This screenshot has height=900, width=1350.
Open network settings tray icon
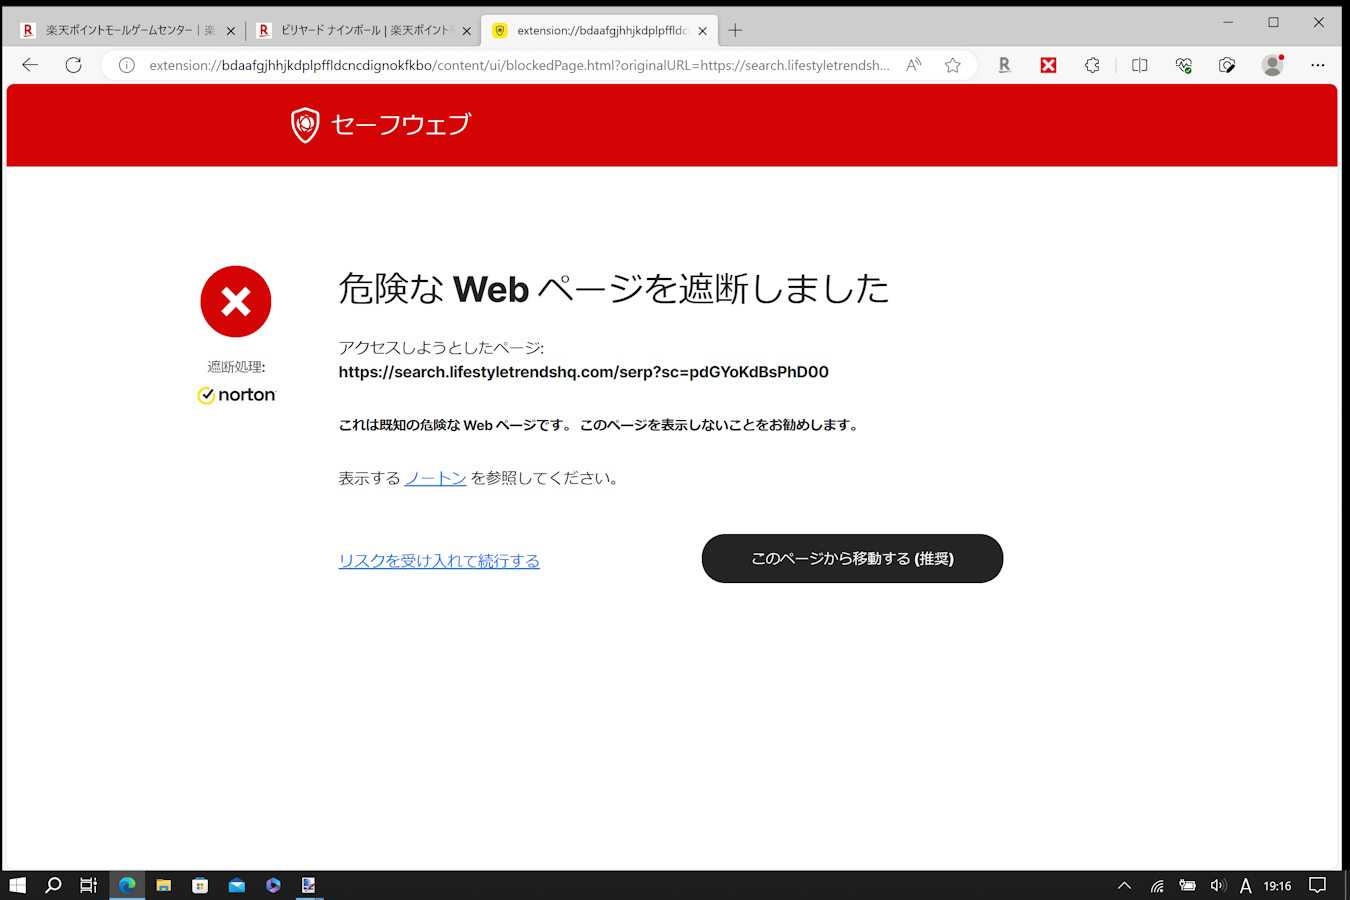tap(1157, 885)
